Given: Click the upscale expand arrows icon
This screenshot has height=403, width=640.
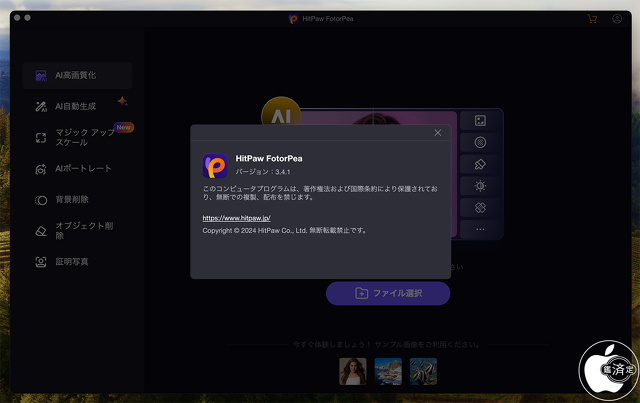Looking at the screenshot, I should 41,138.
